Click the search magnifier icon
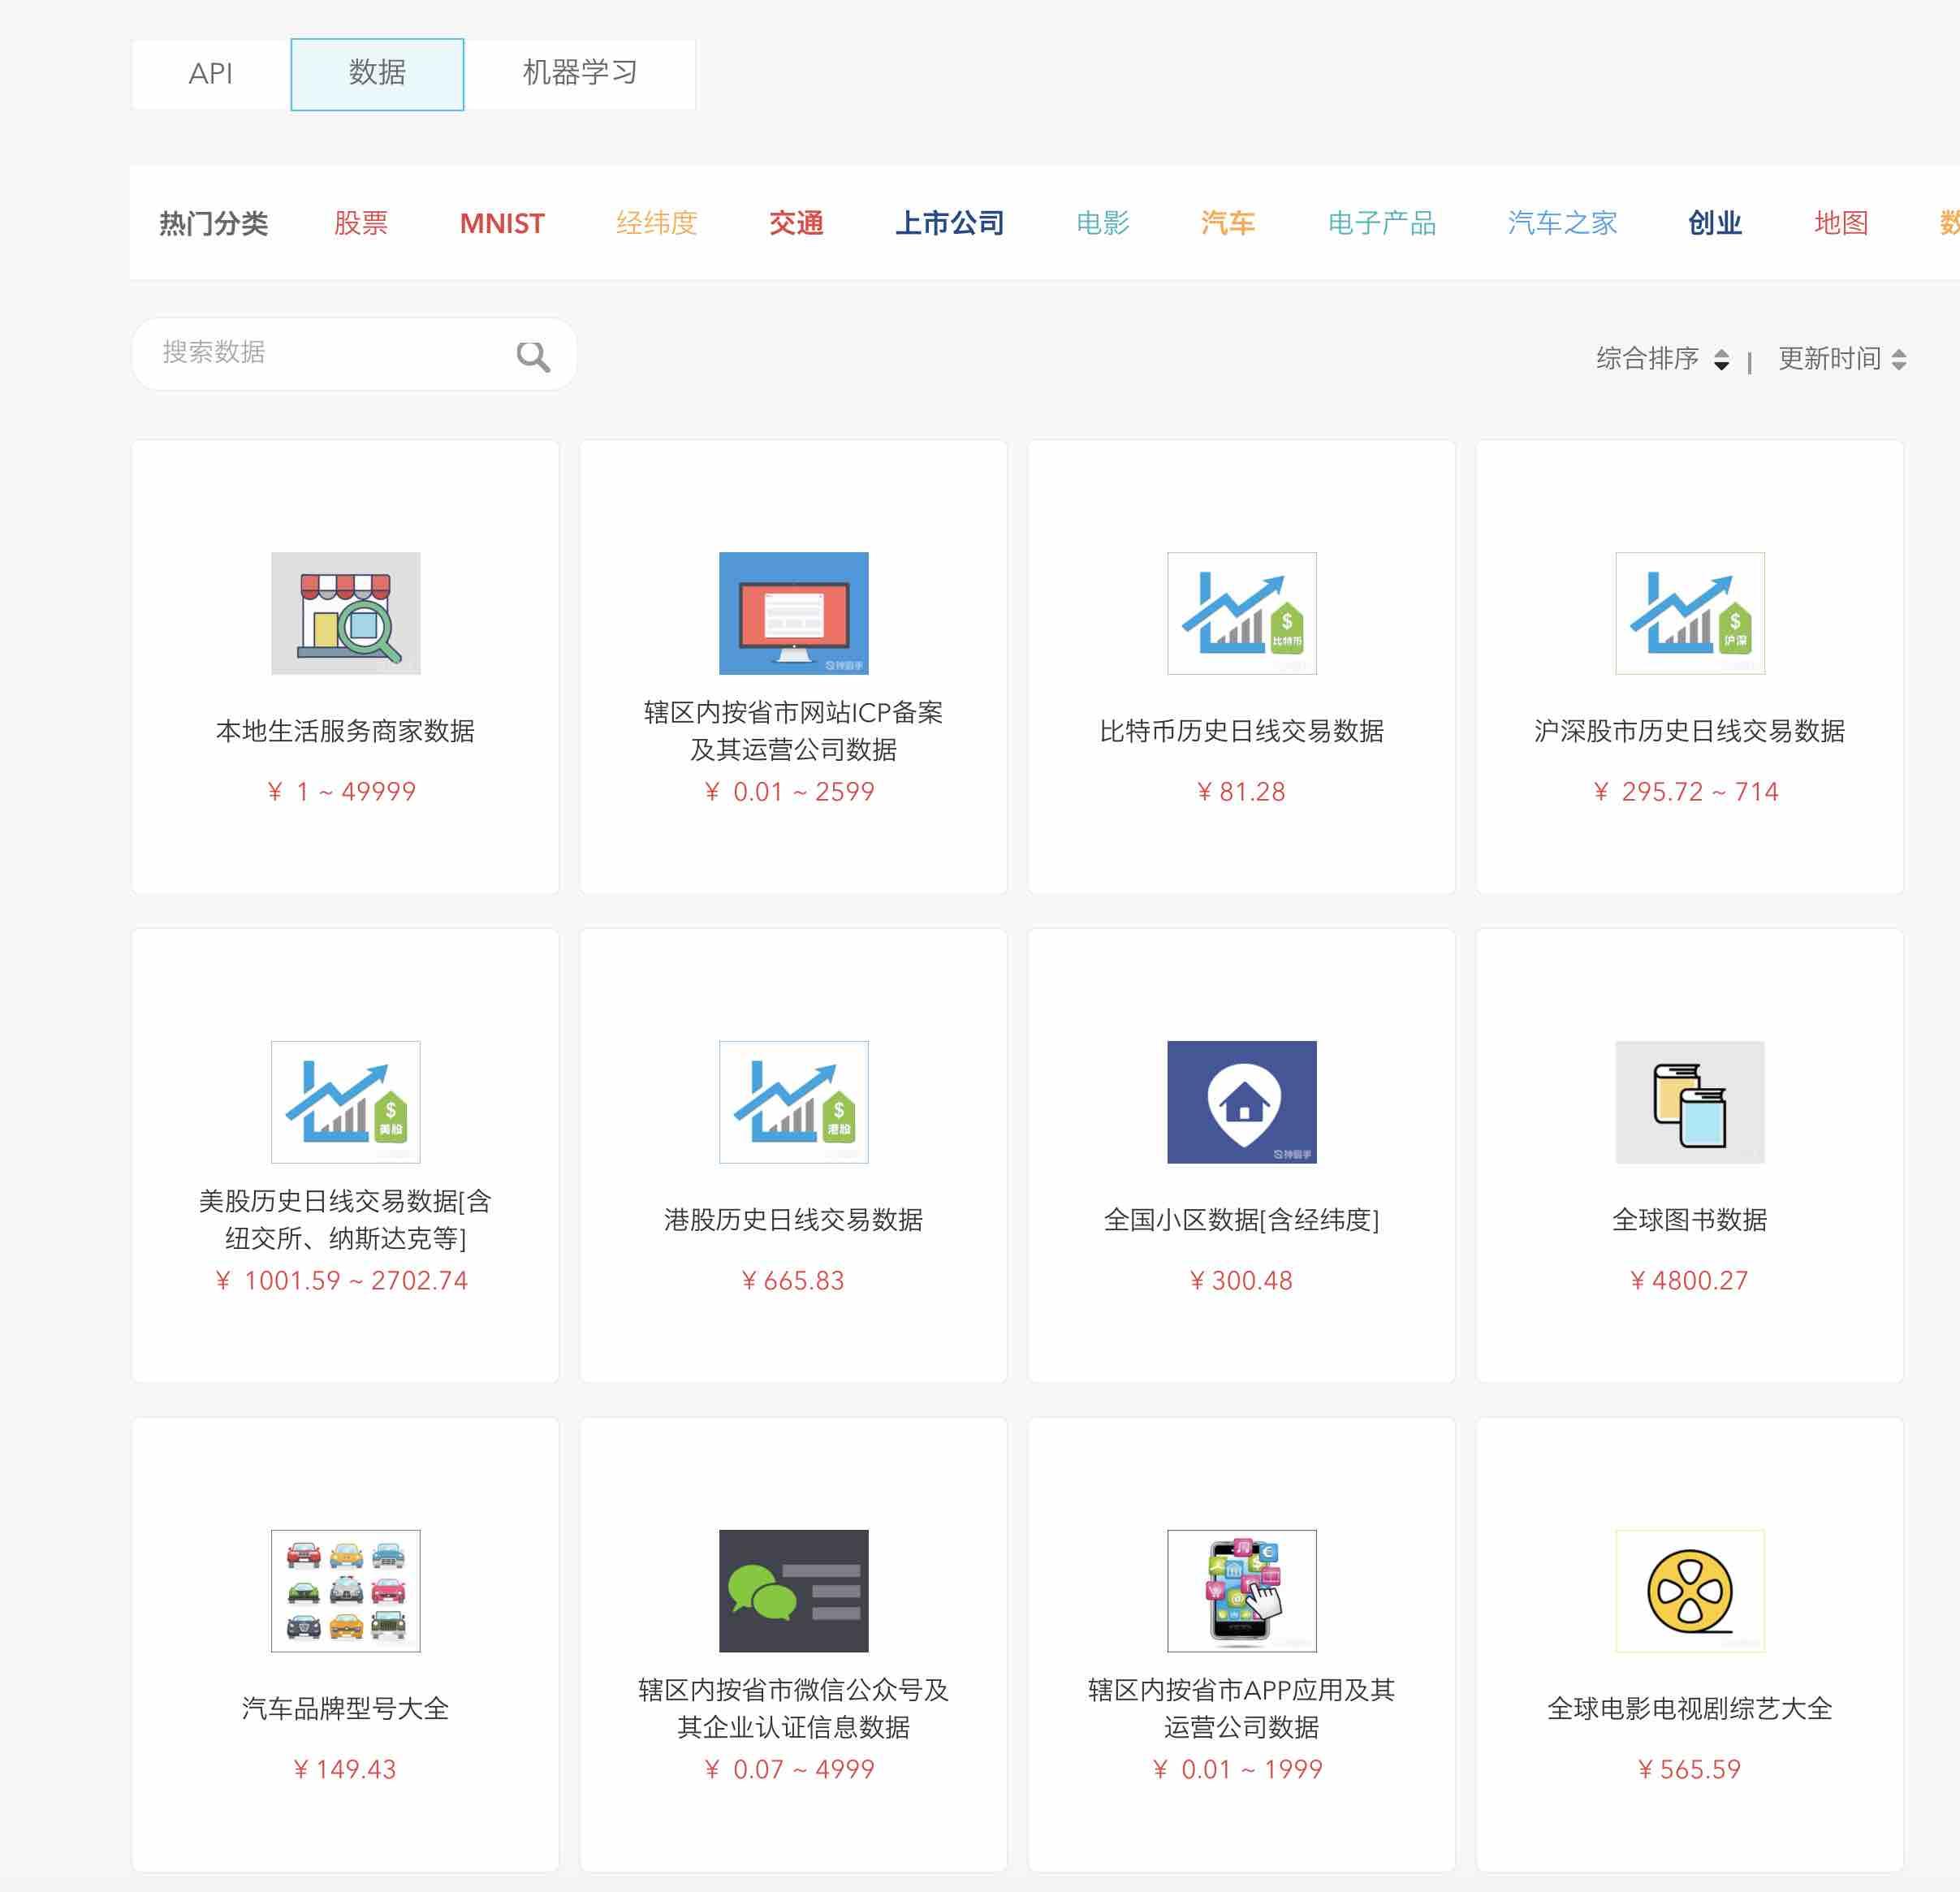 coord(532,356)
